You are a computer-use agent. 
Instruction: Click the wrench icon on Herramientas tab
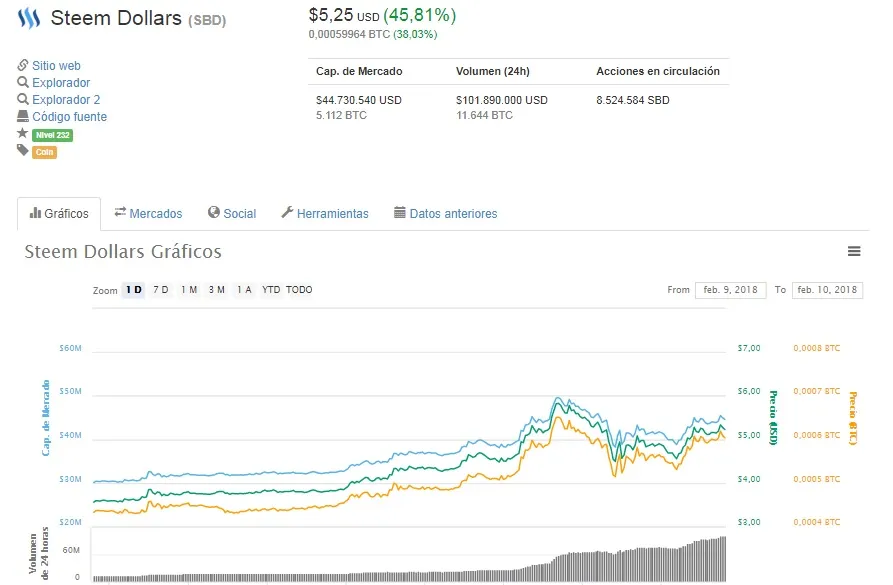(x=287, y=212)
